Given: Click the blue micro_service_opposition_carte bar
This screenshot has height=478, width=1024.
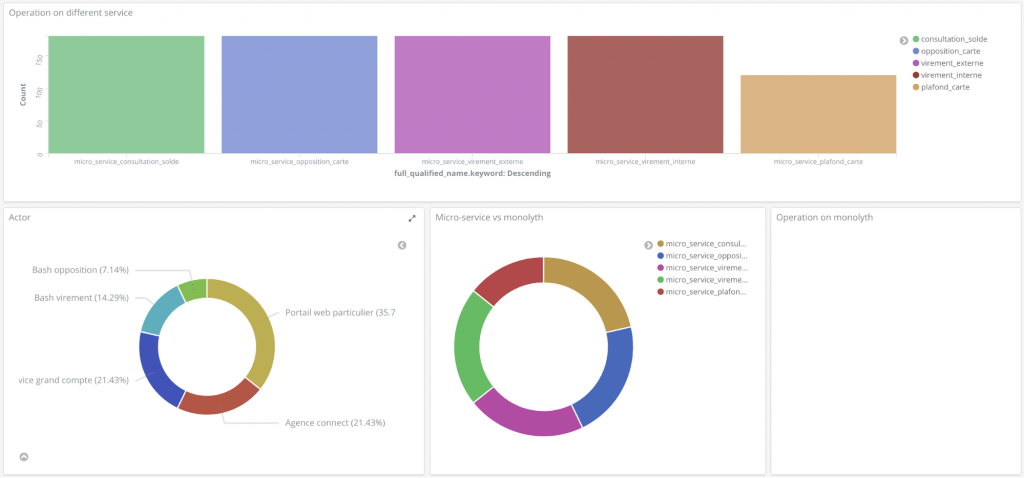Looking at the screenshot, I should pos(299,95).
